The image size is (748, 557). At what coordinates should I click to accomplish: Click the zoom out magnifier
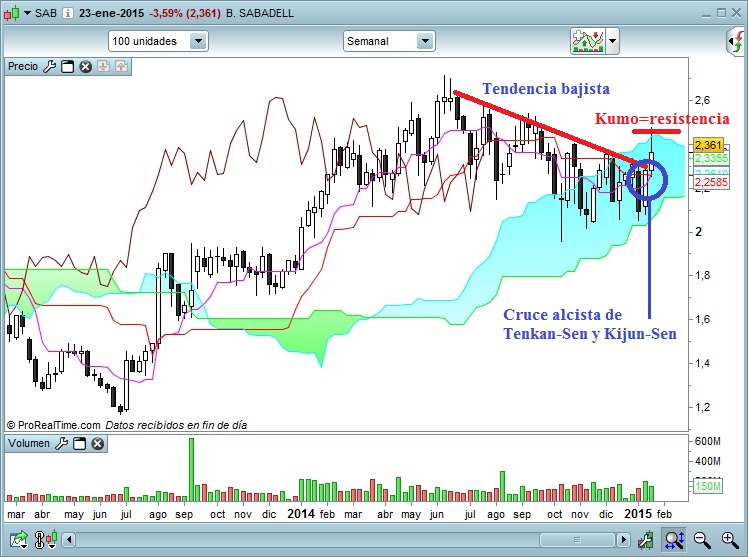click(702, 540)
